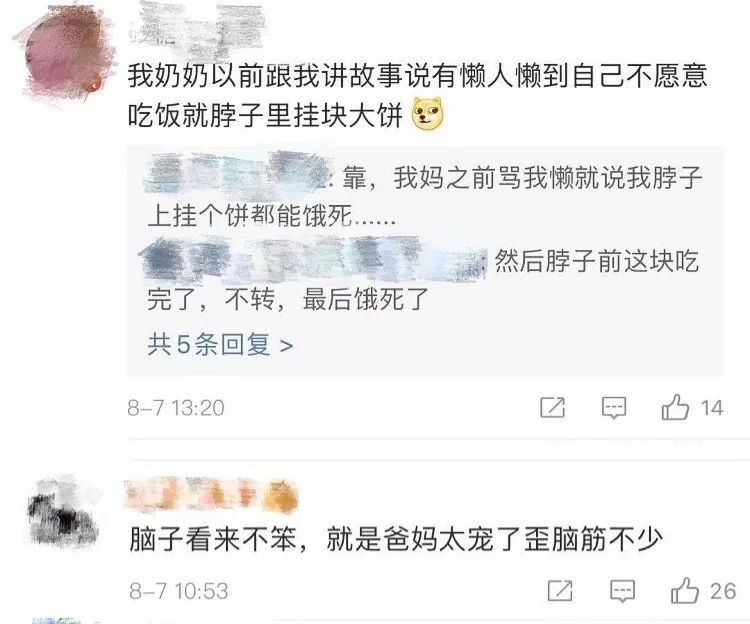Open the blurred orange username of the second commenter
The image size is (750, 624).
(x=210, y=495)
